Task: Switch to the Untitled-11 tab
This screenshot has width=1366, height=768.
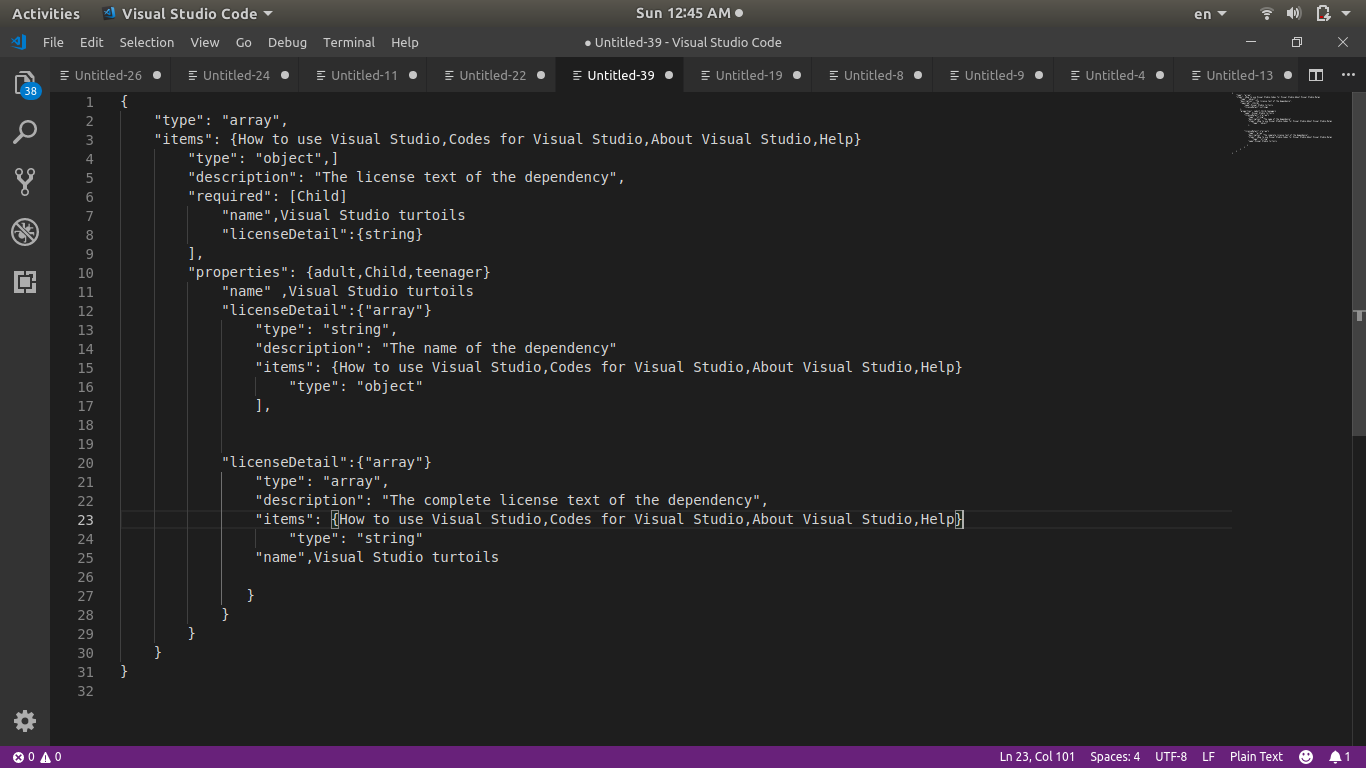Action: [x=364, y=75]
